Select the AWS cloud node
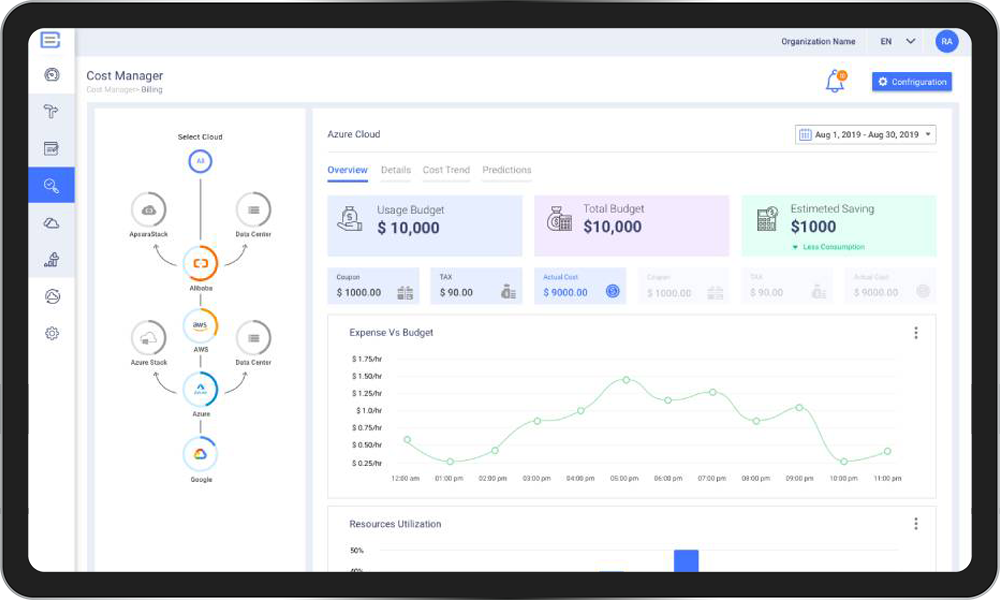 pos(200,325)
